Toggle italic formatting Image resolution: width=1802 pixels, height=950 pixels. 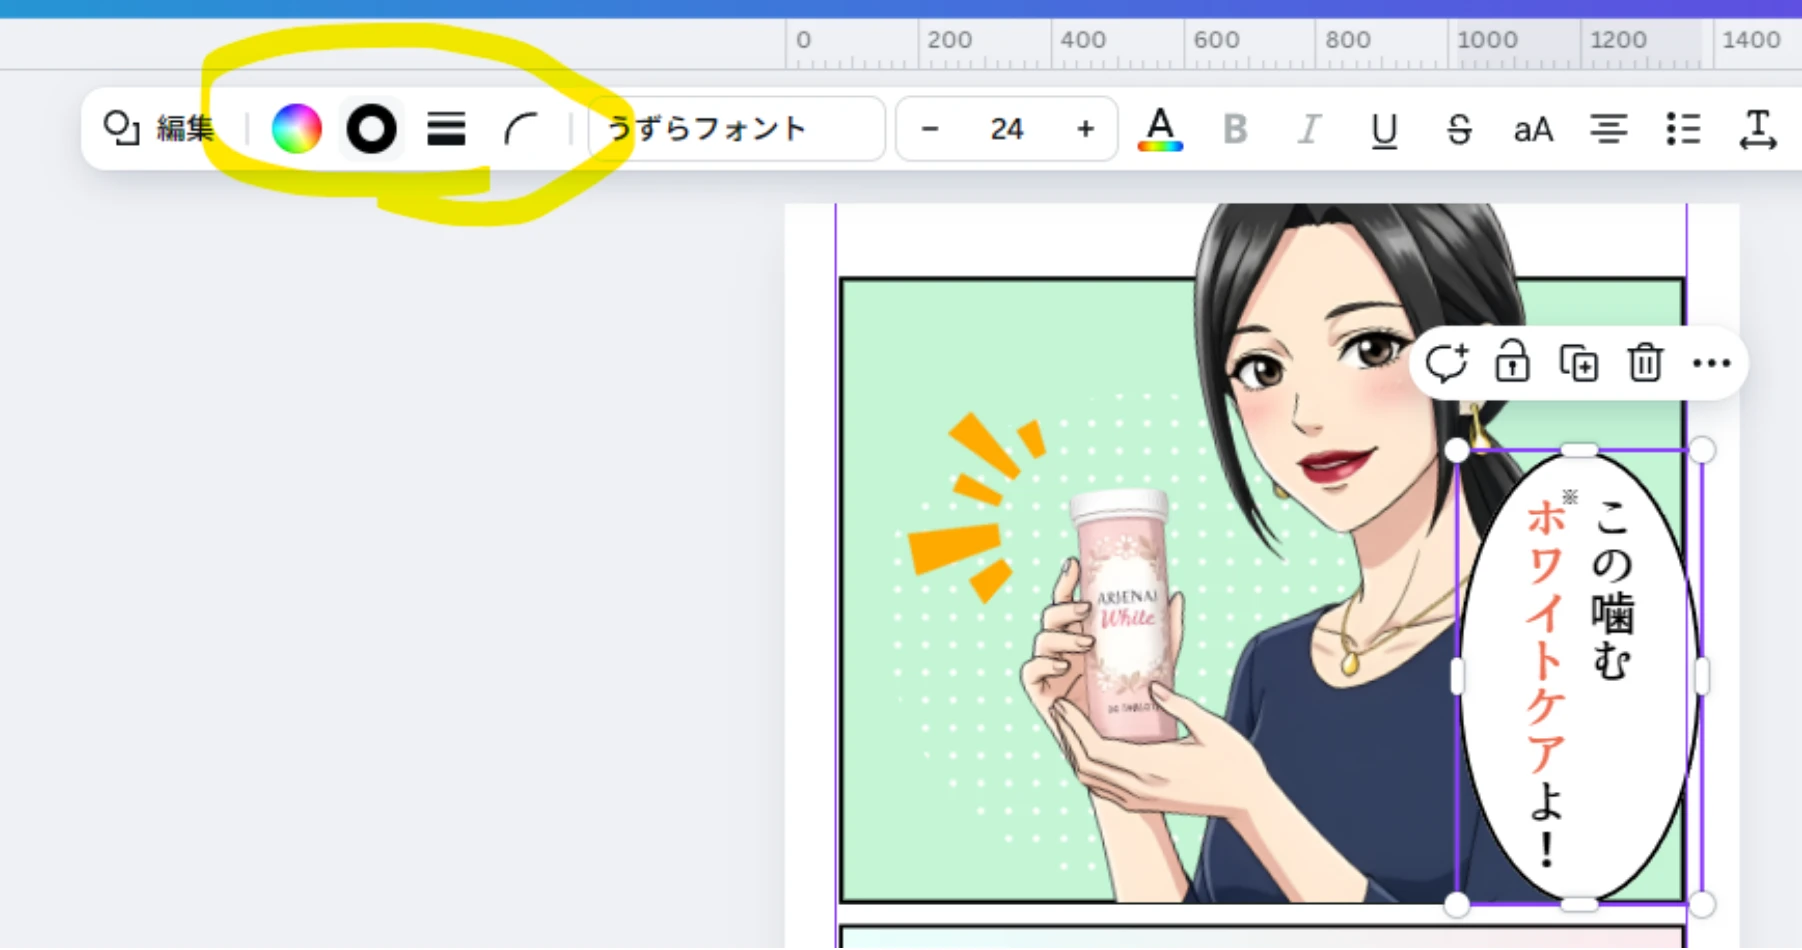click(x=1309, y=129)
